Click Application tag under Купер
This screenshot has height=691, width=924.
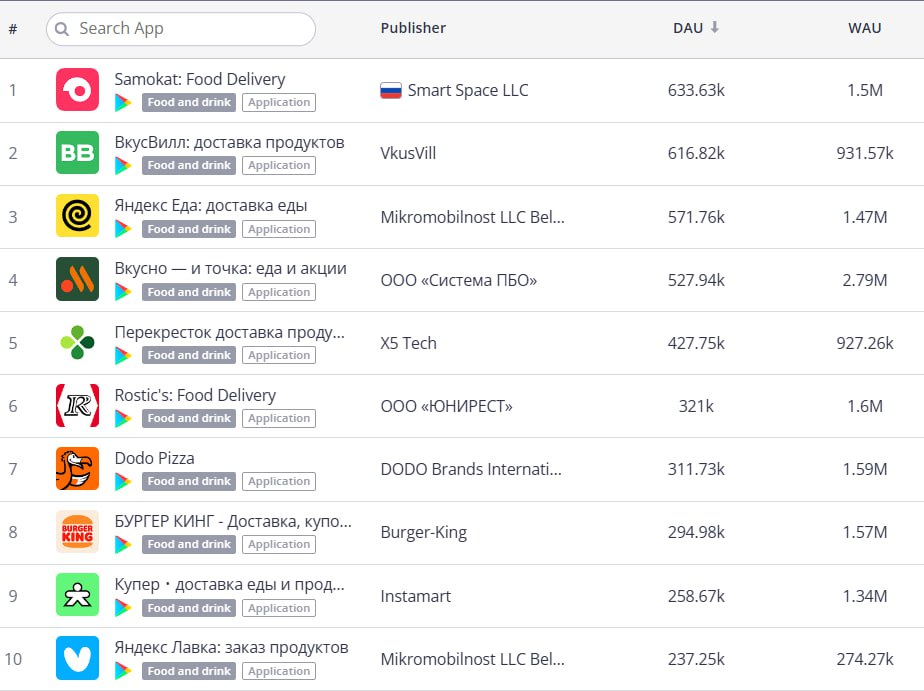click(279, 608)
